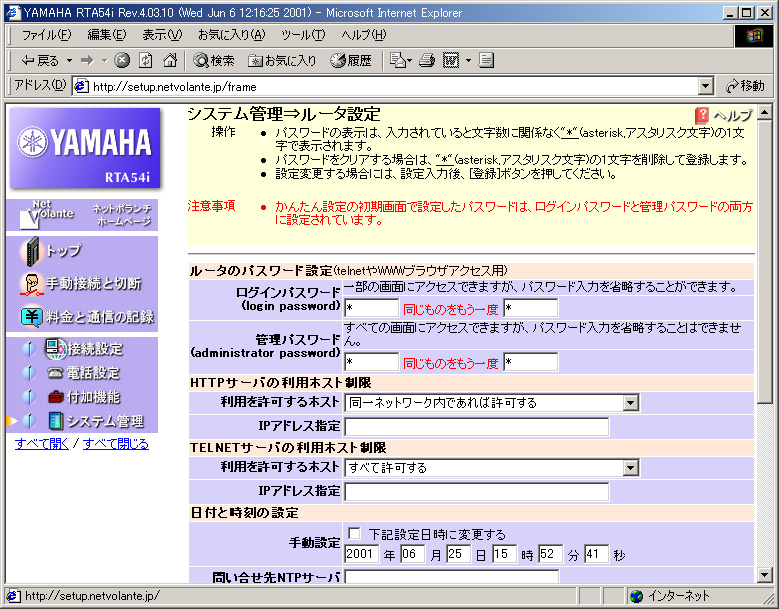Click the Print toolbar icon
Screen dimensions: 779x609
click(427, 60)
